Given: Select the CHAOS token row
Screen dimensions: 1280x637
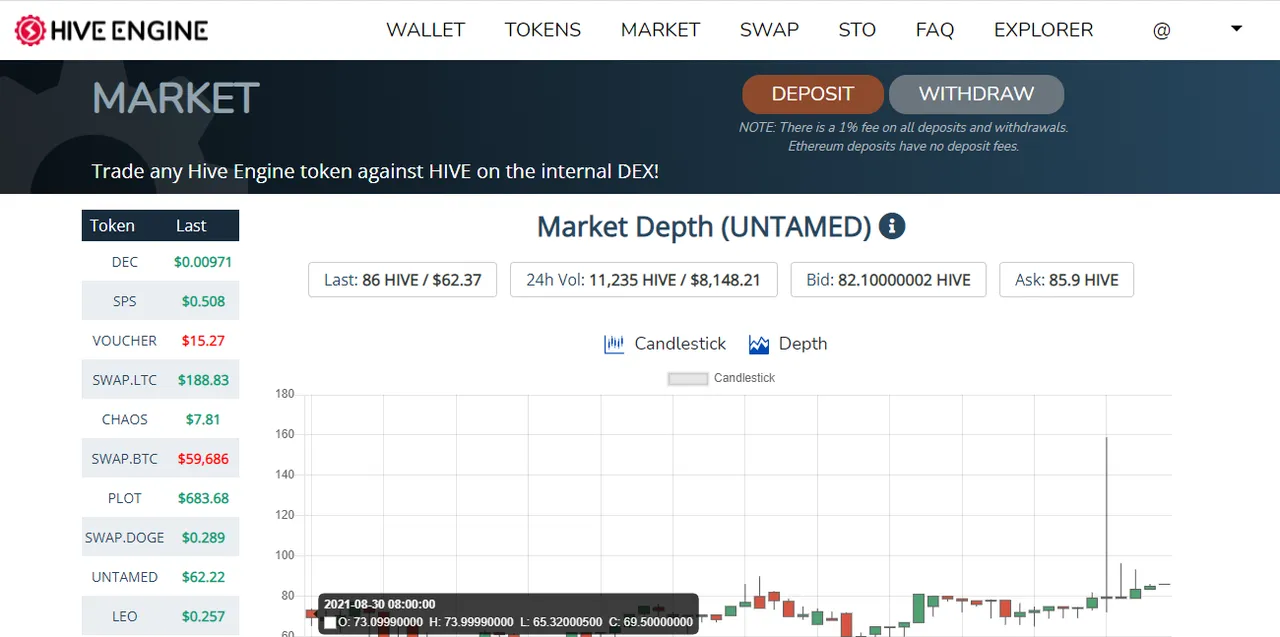Looking at the screenshot, I should 160,419.
